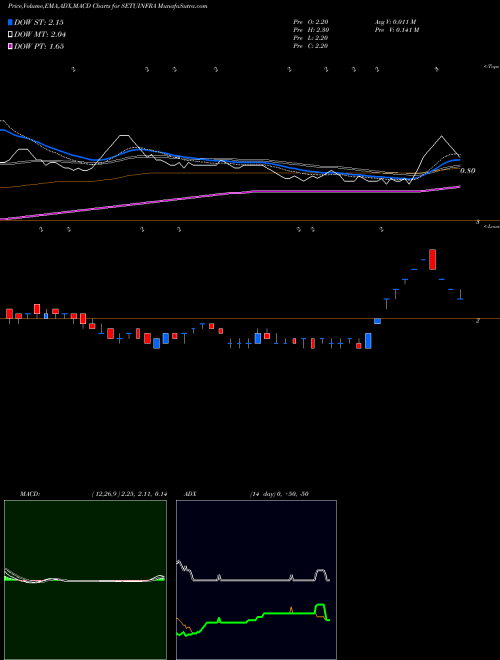Viewport: 500px width, 660px height.
Task: Click the white DOW MT legend swatch
Action: (x=10, y=35)
